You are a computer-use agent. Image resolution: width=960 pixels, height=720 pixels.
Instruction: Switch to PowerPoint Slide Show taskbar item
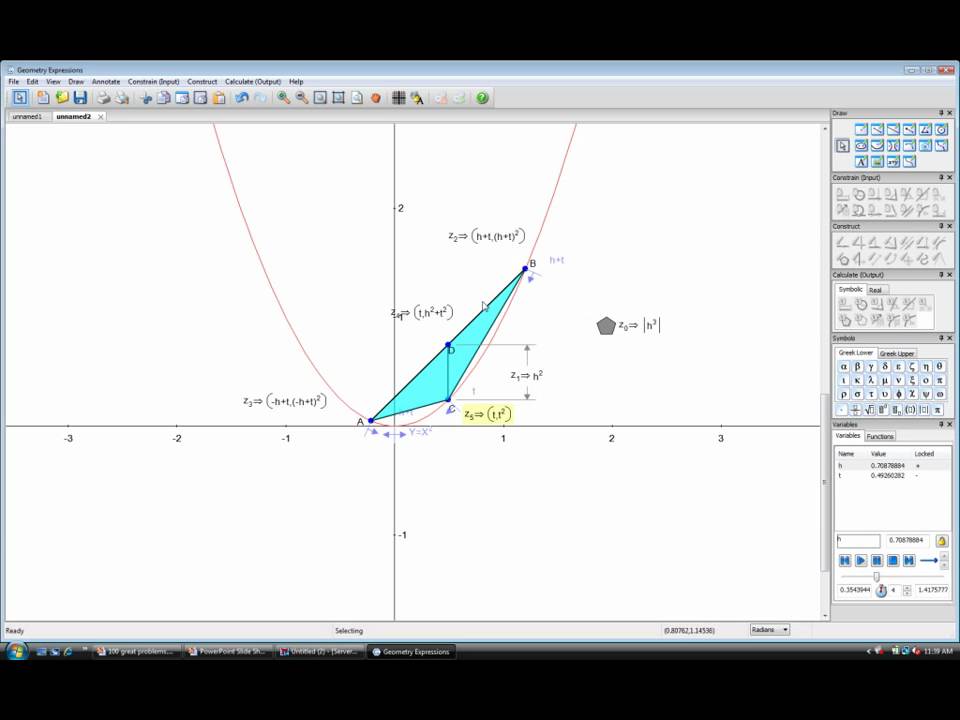[x=227, y=651]
